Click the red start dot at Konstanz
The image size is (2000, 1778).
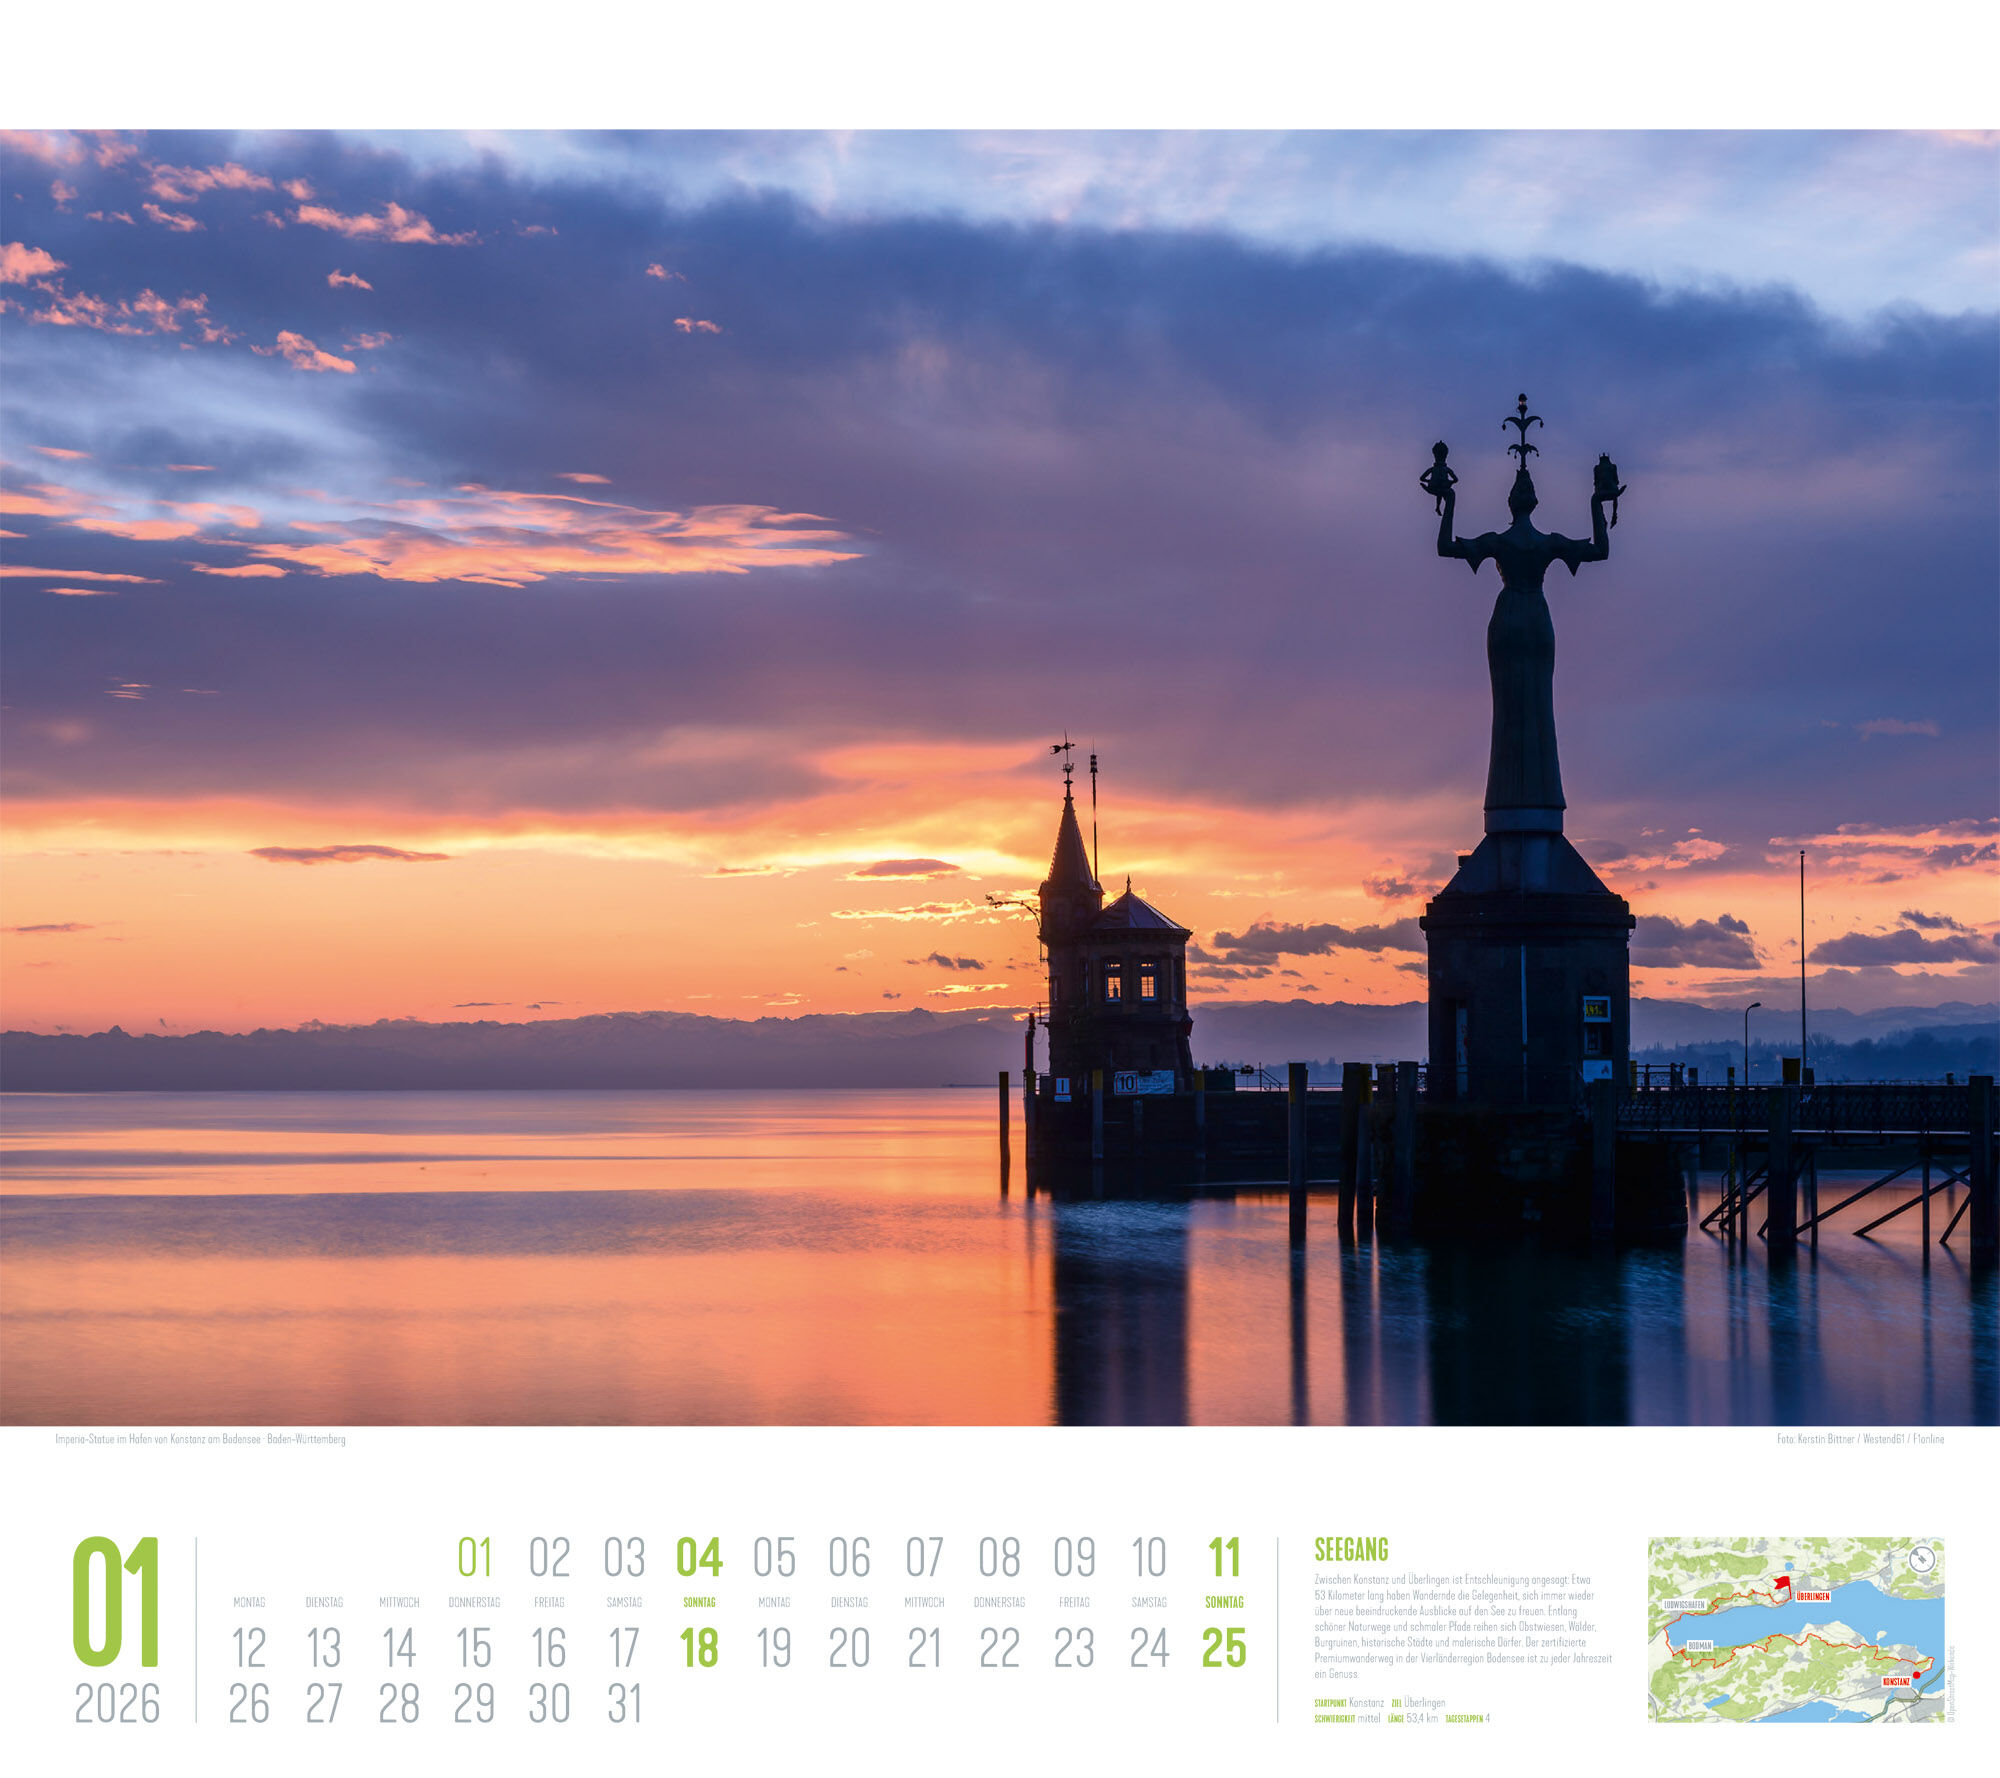tap(1917, 1674)
